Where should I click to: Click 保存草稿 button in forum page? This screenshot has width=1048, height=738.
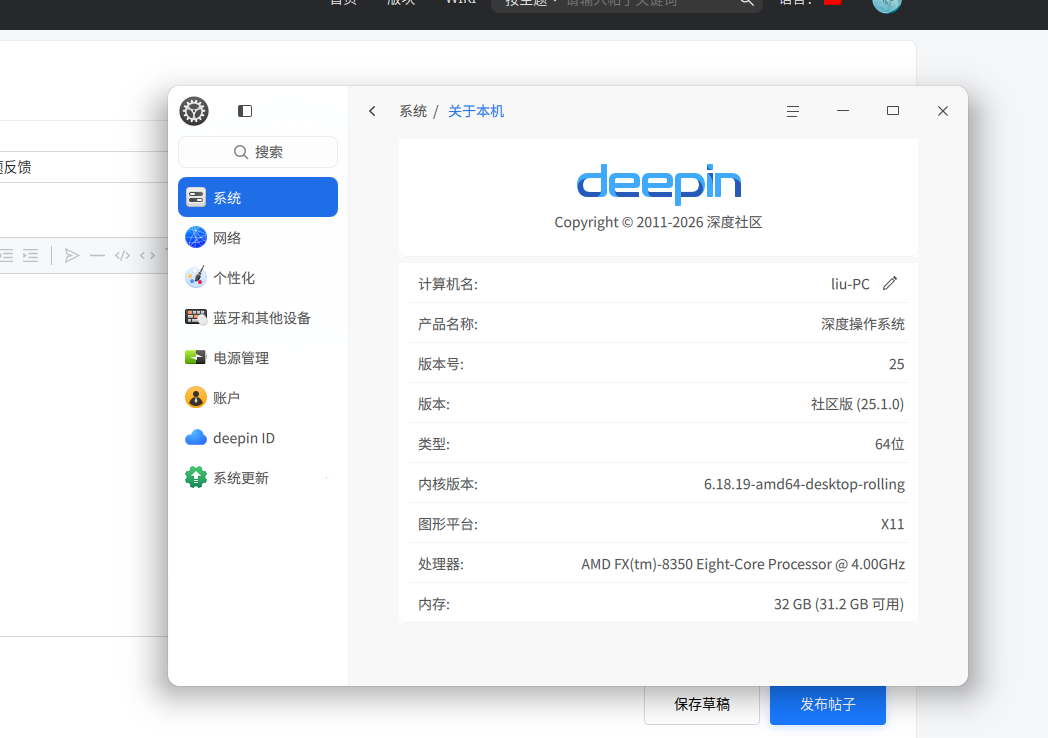pos(702,705)
